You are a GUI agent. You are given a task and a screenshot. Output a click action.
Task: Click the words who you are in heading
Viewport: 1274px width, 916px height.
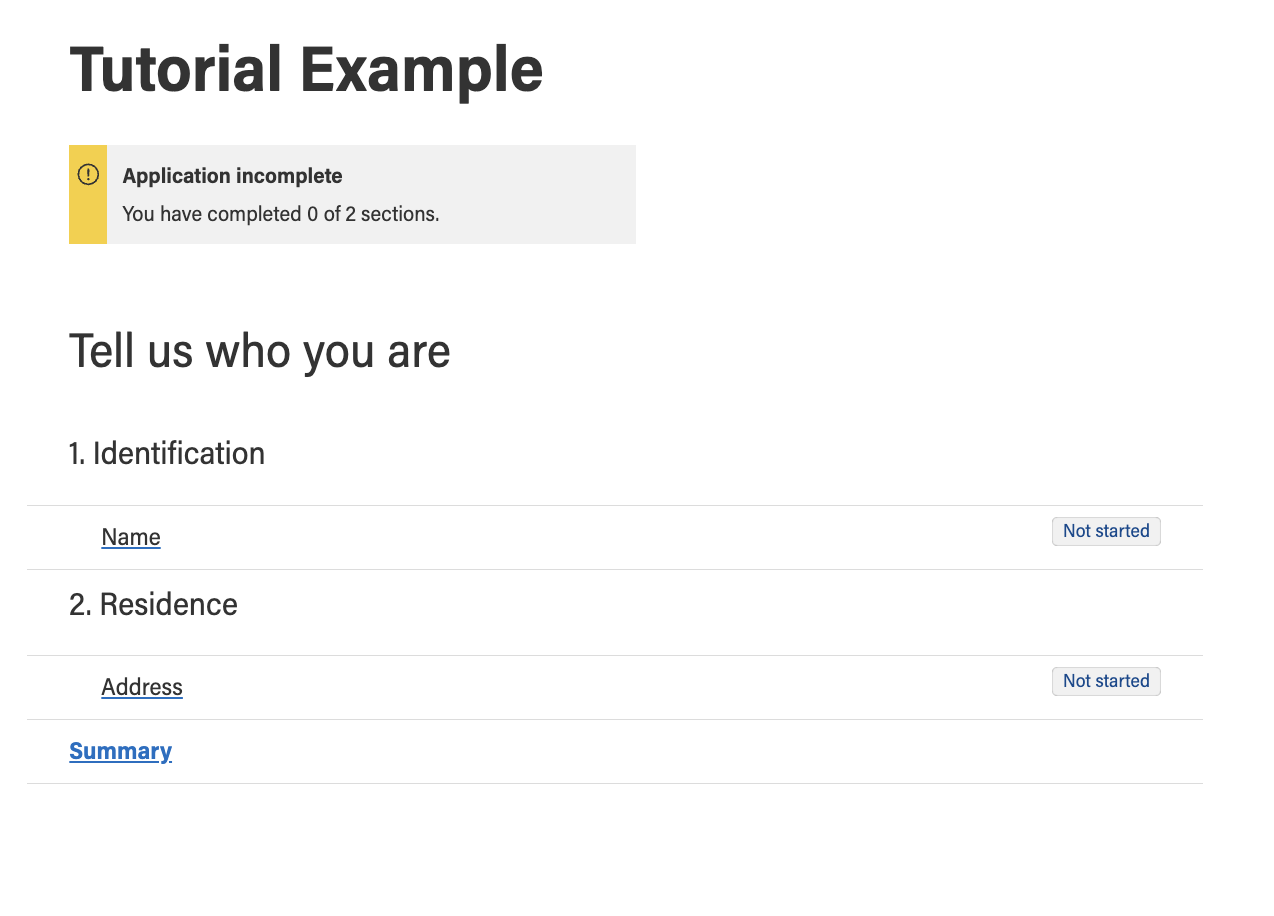pyautogui.click(x=328, y=351)
